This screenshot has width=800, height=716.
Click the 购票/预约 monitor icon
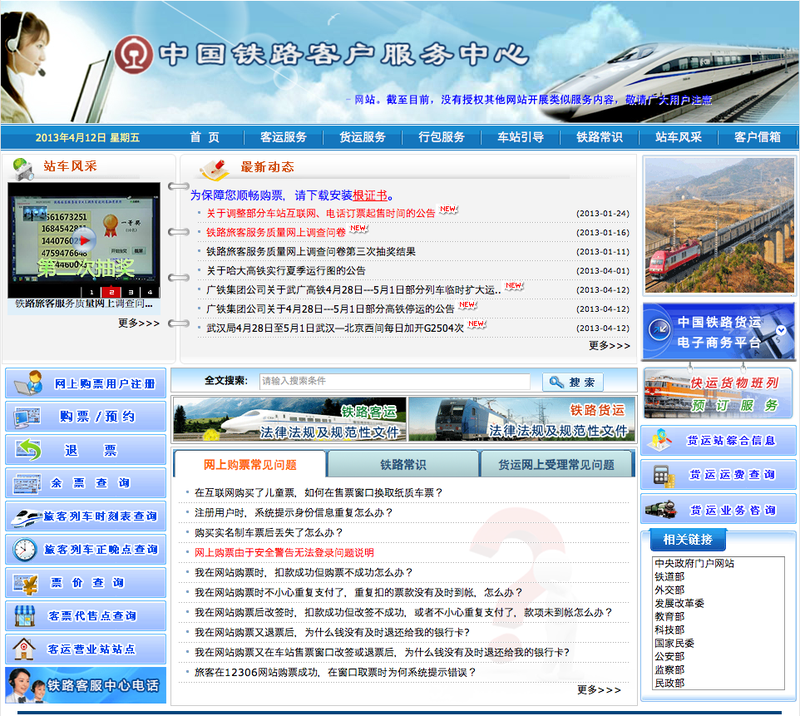pos(28,416)
